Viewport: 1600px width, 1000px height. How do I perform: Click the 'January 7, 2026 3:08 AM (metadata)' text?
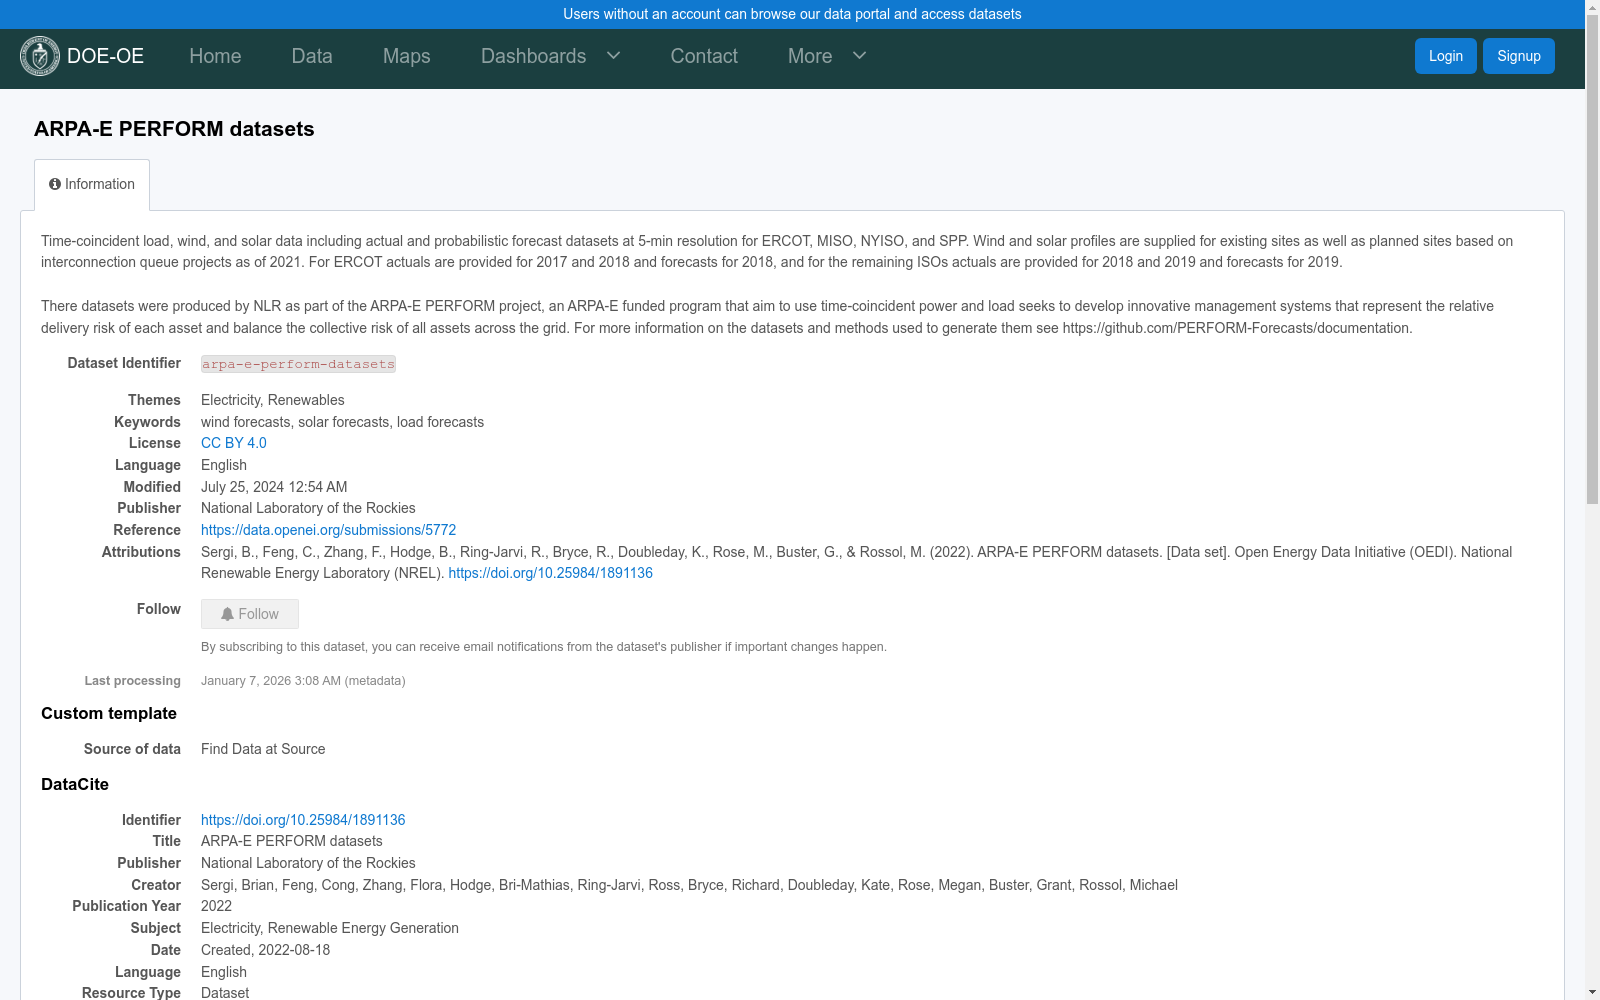pyautogui.click(x=303, y=681)
